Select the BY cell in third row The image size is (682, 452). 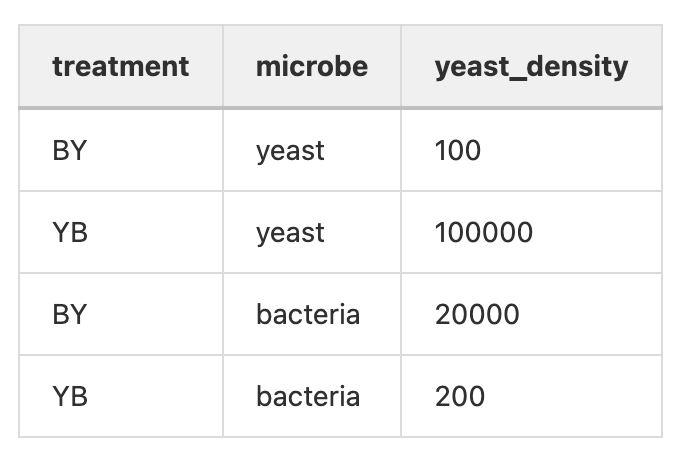(121, 314)
